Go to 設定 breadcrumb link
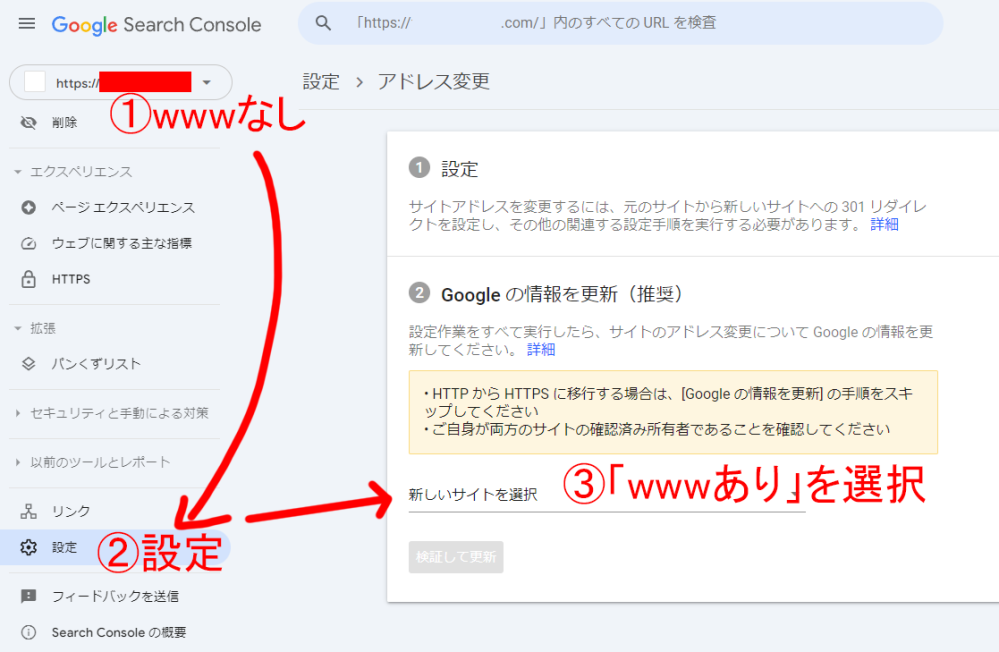 click(321, 82)
